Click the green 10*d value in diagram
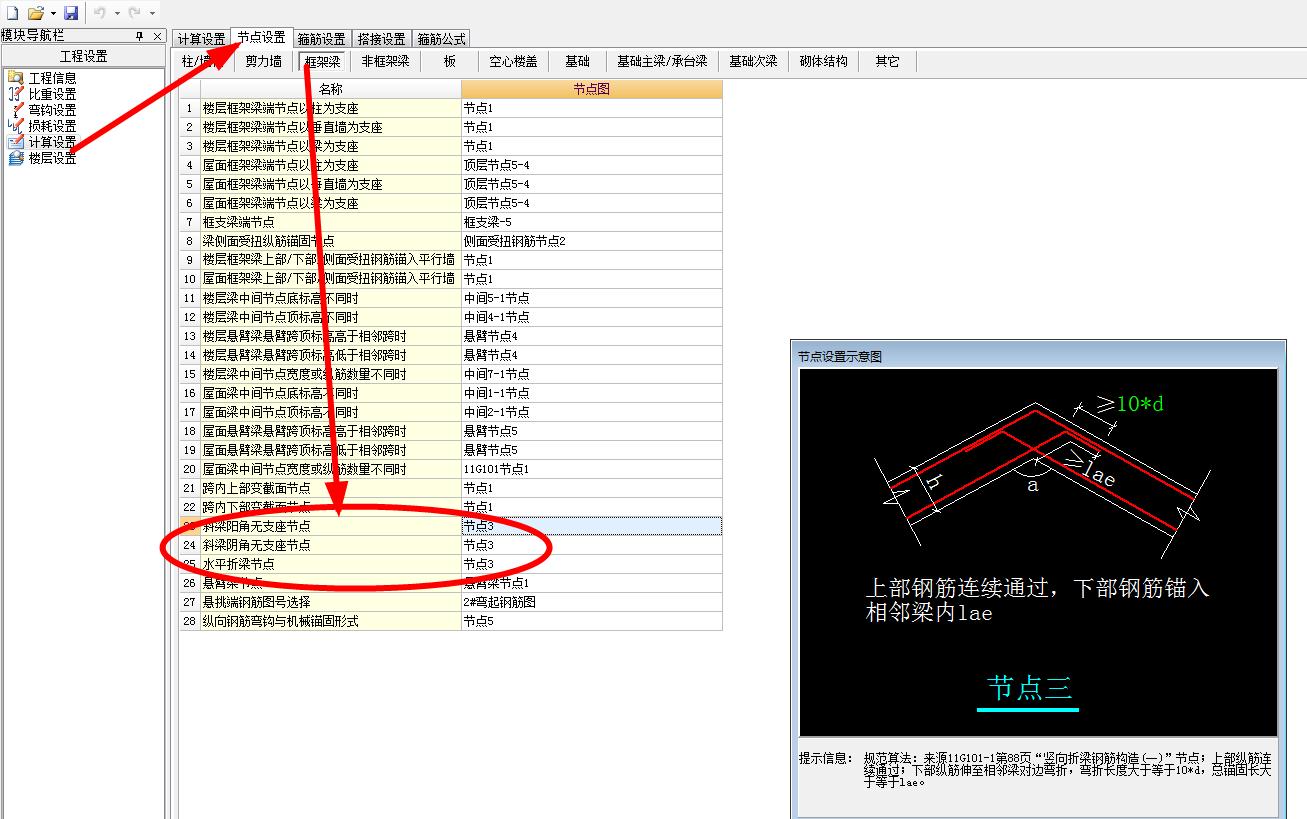 (1140, 404)
